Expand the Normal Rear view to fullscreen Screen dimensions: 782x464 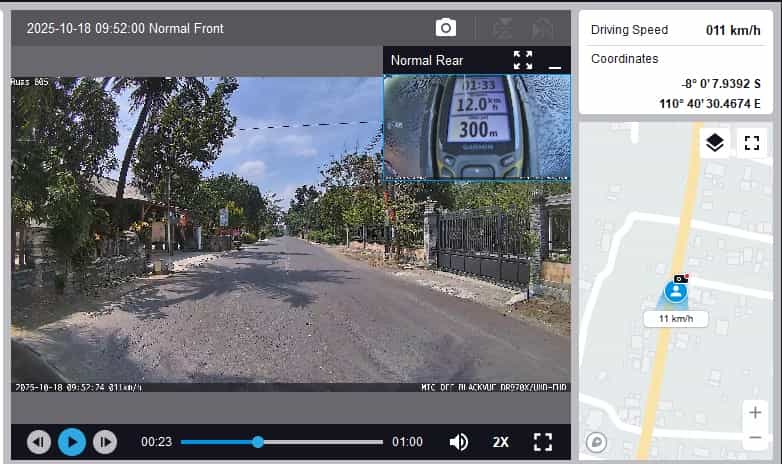[x=523, y=60]
